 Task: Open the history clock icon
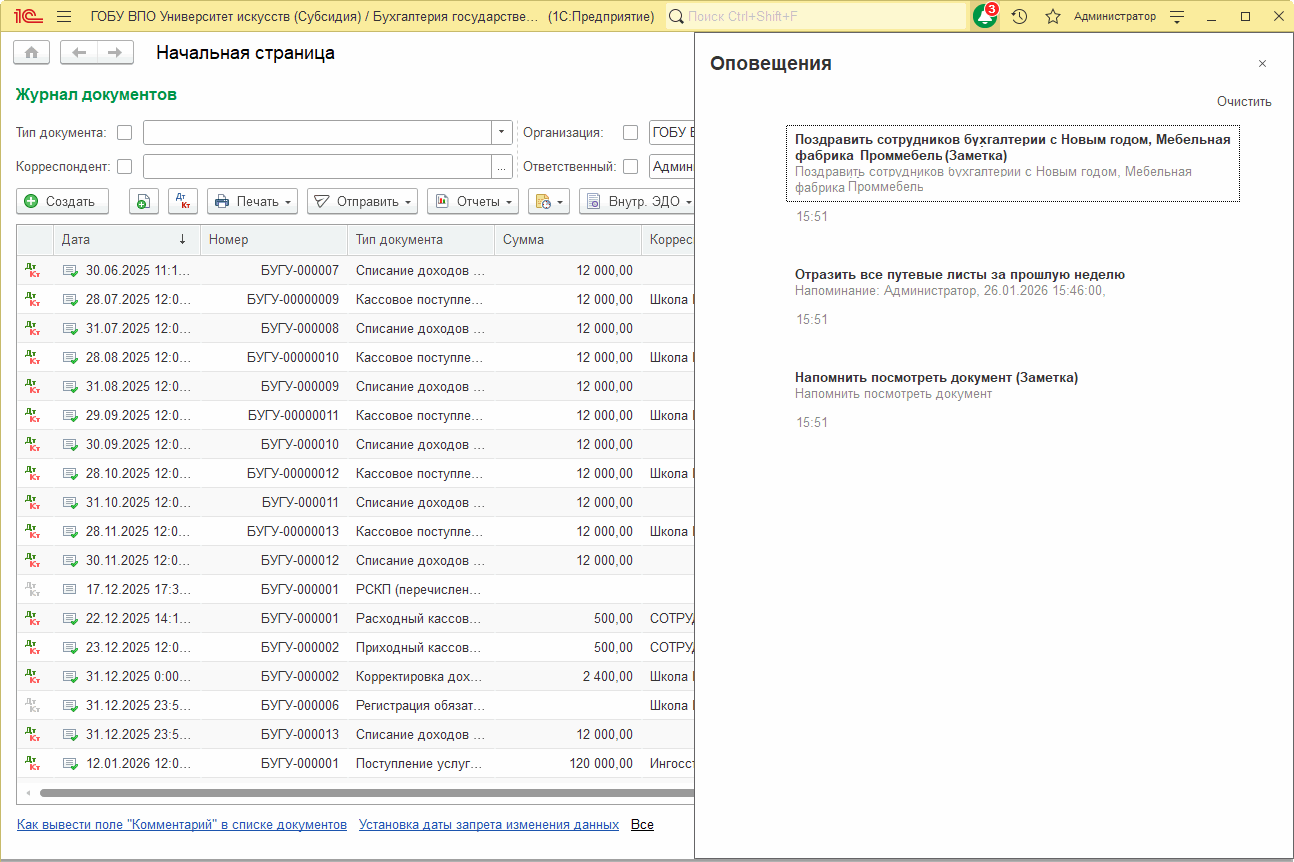[1019, 17]
